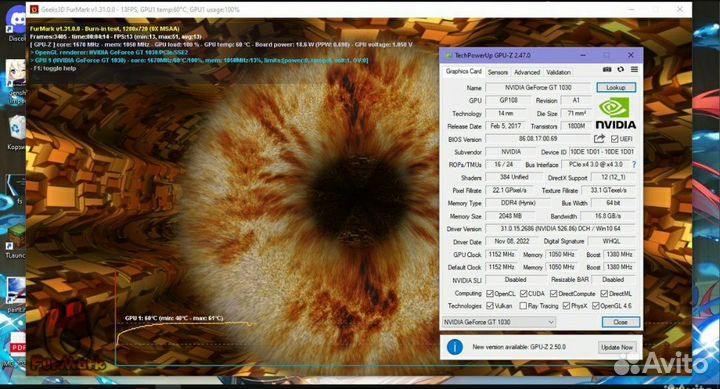
Task: Close the GPU-Z window with X
Action: [x=630, y=55]
